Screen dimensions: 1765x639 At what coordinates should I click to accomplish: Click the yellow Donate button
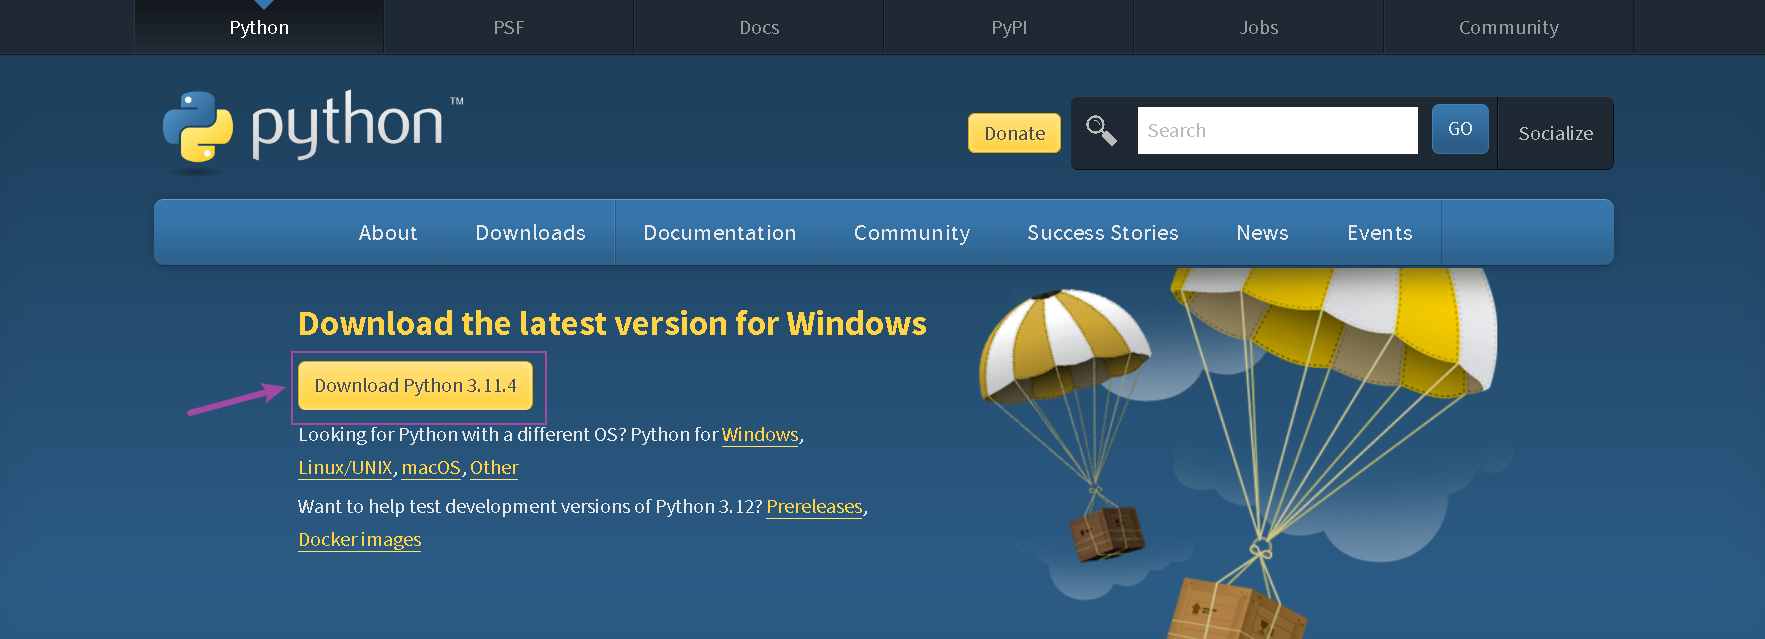(1014, 133)
